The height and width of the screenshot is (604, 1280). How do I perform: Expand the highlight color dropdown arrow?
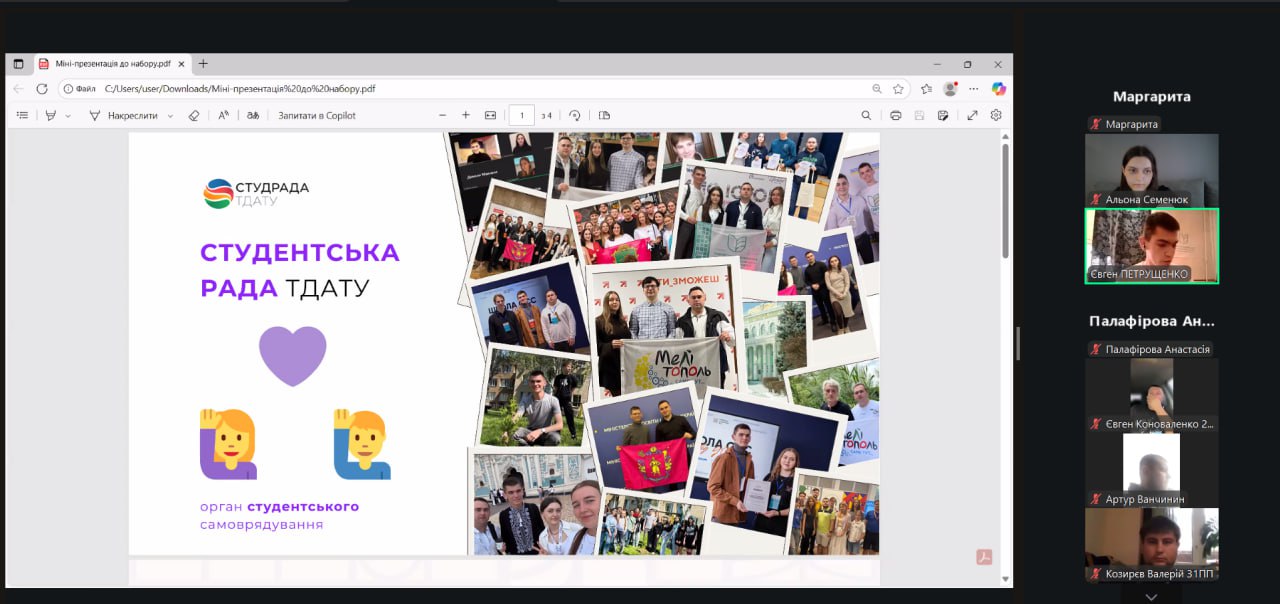68,116
